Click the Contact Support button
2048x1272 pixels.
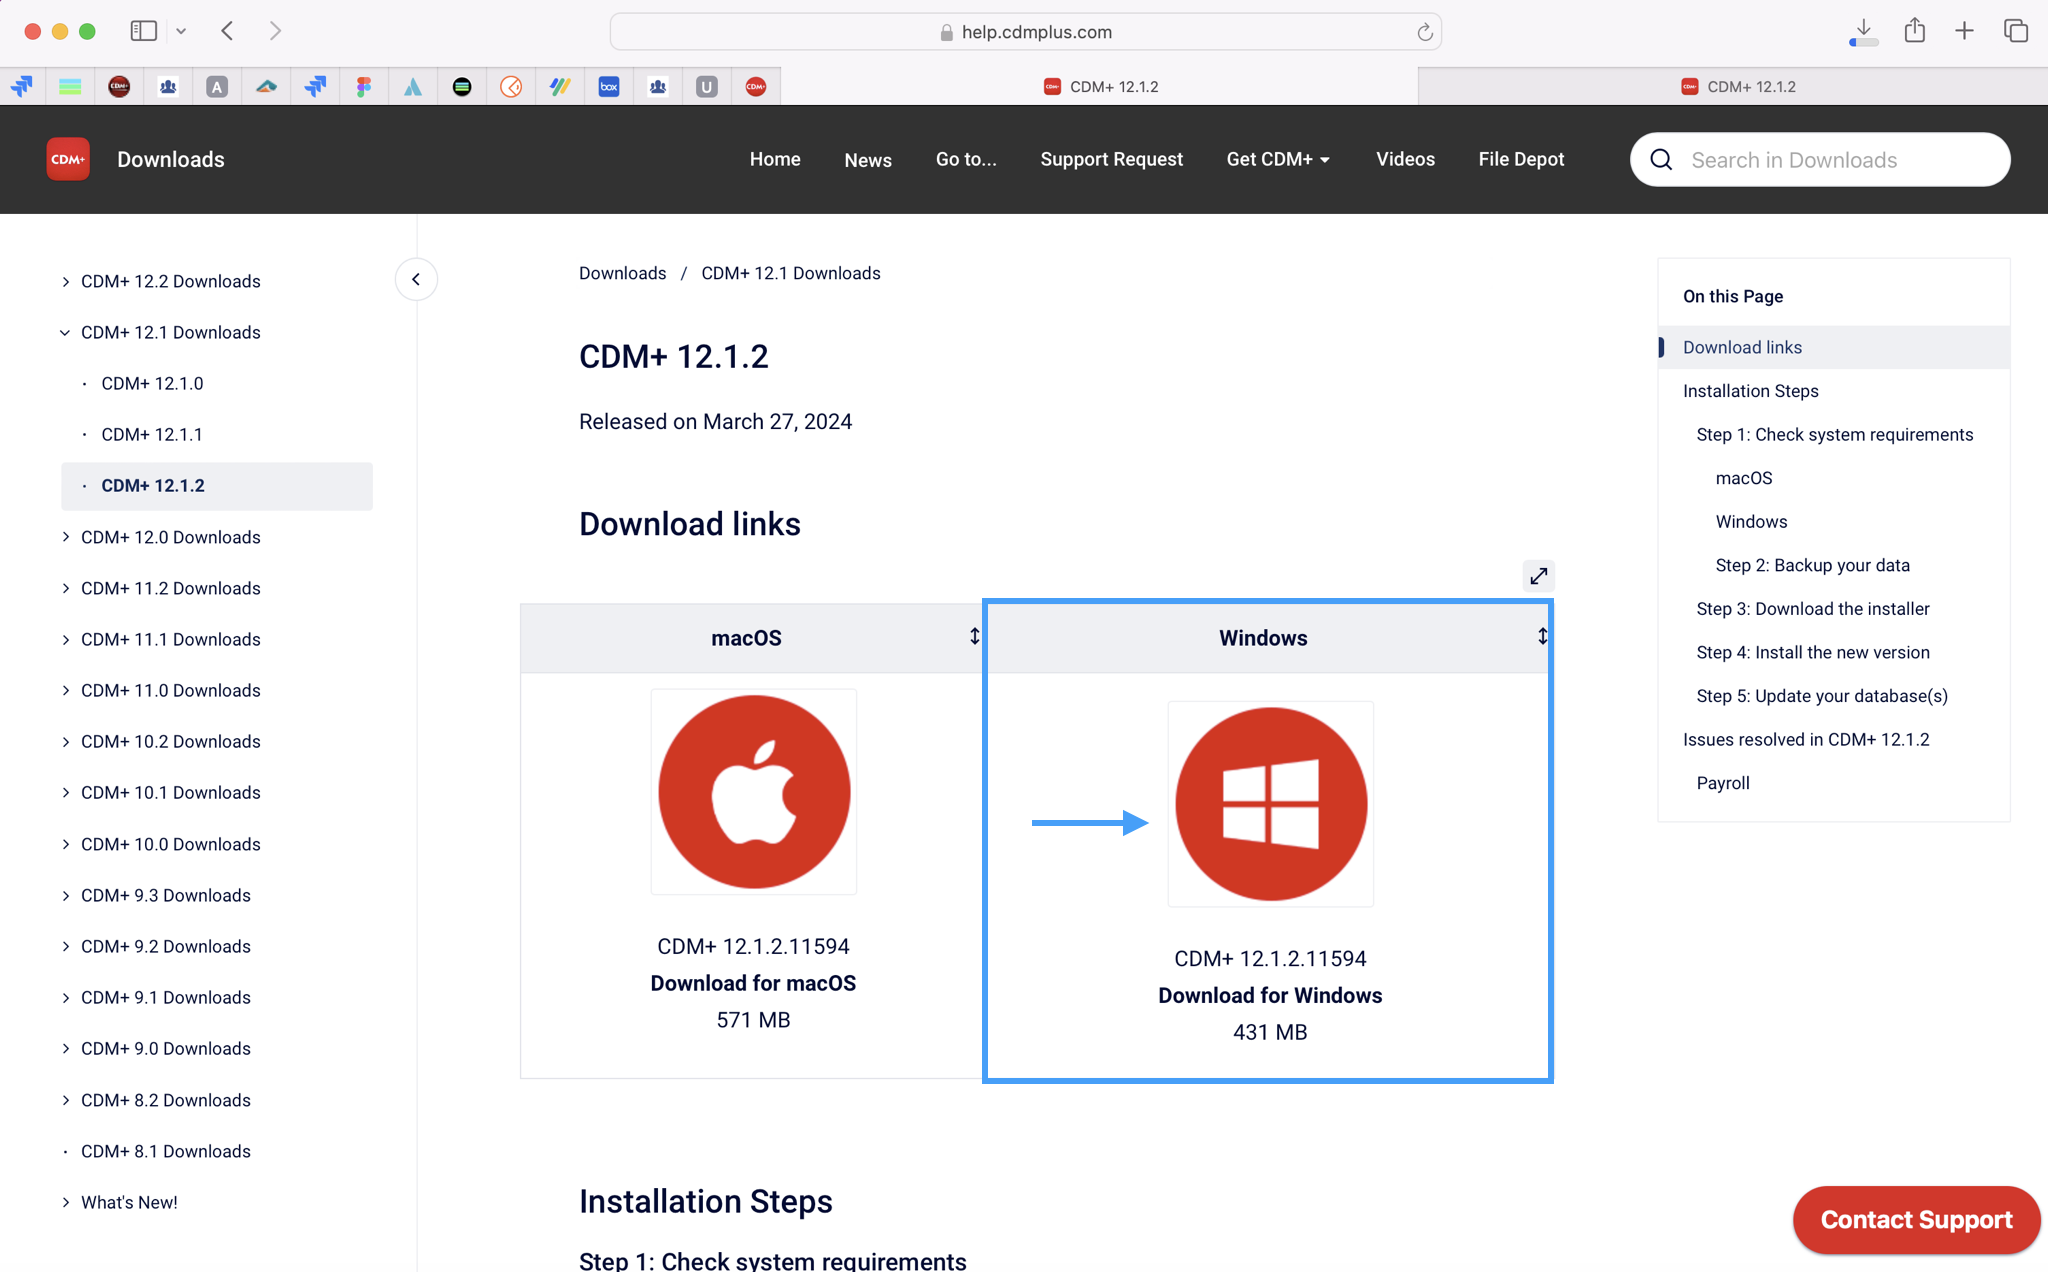(x=1915, y=1219)
